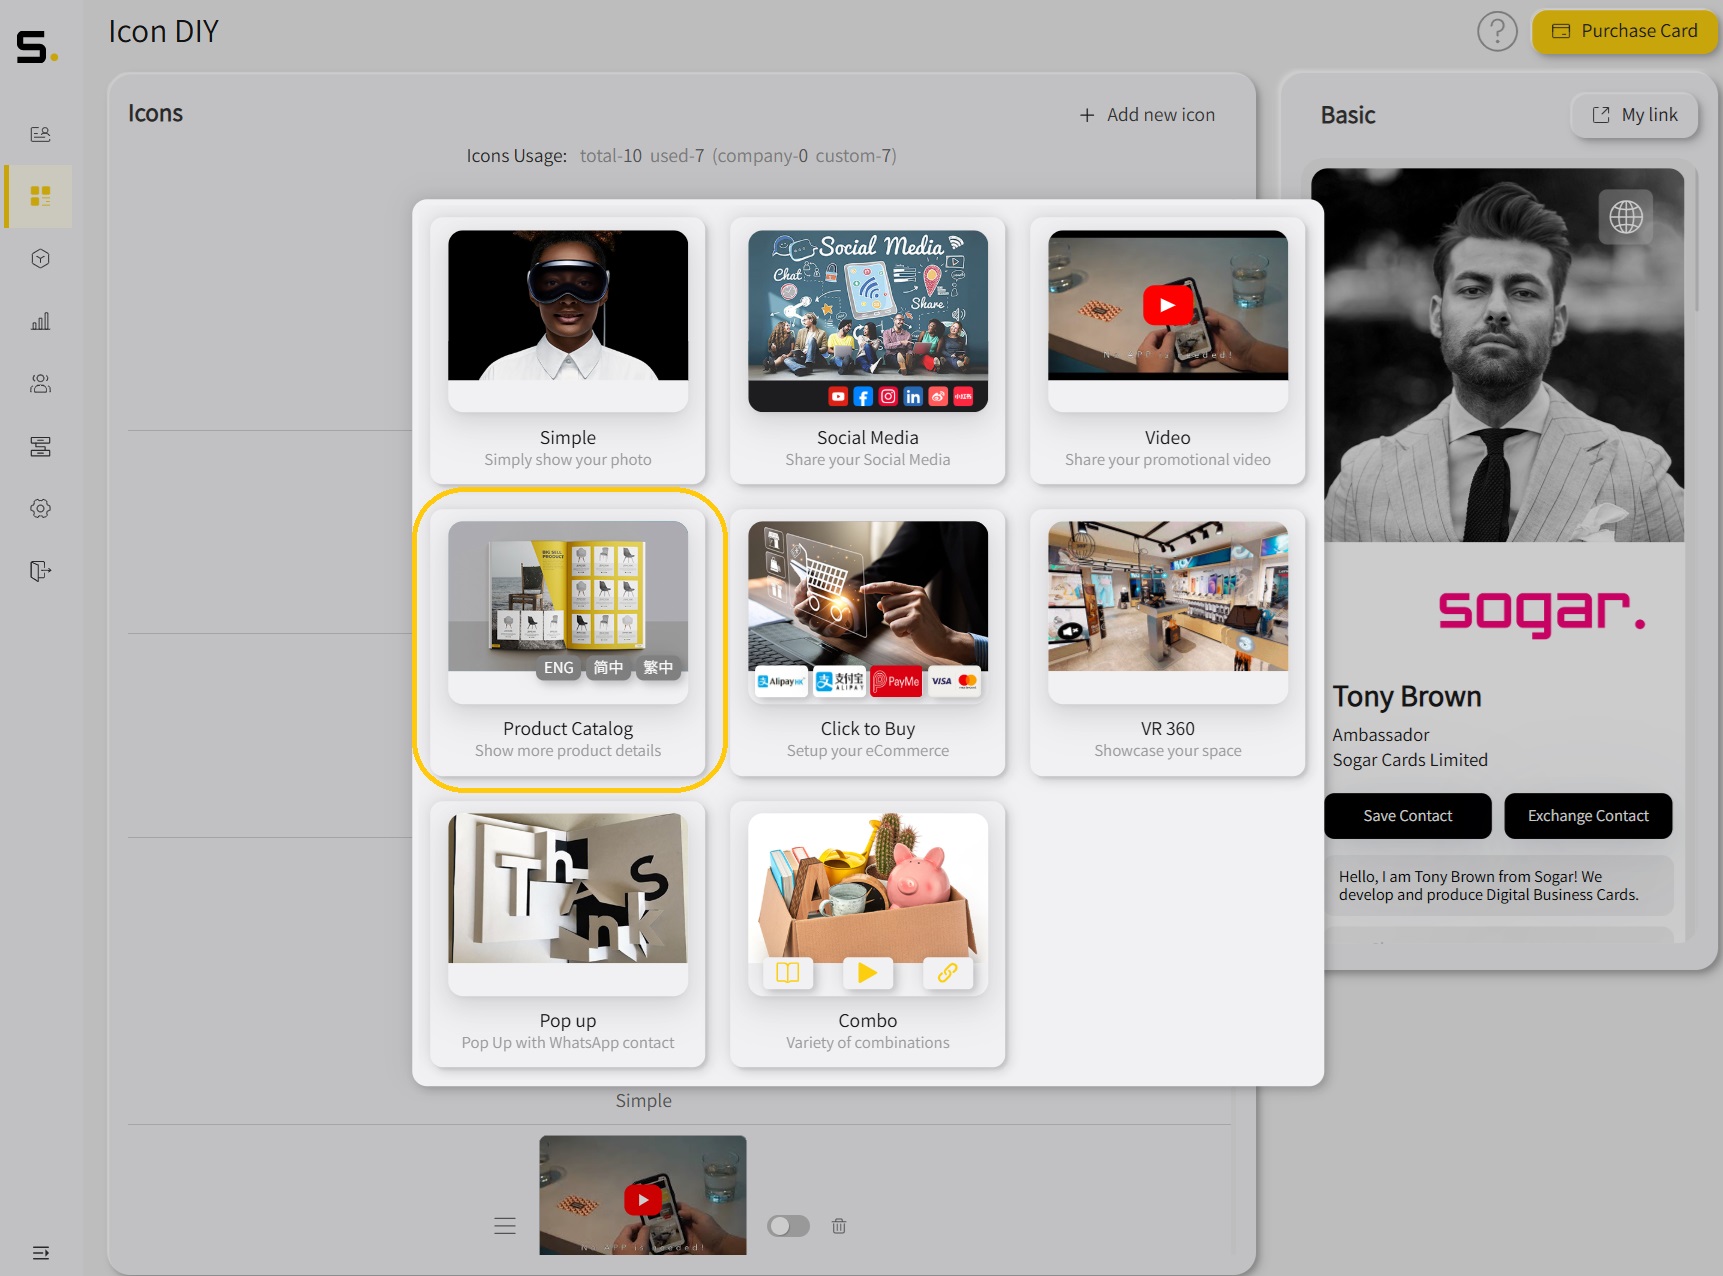Log out using the sidebar exit door icon
The image size is (1723, 1276).
point(40,571)
